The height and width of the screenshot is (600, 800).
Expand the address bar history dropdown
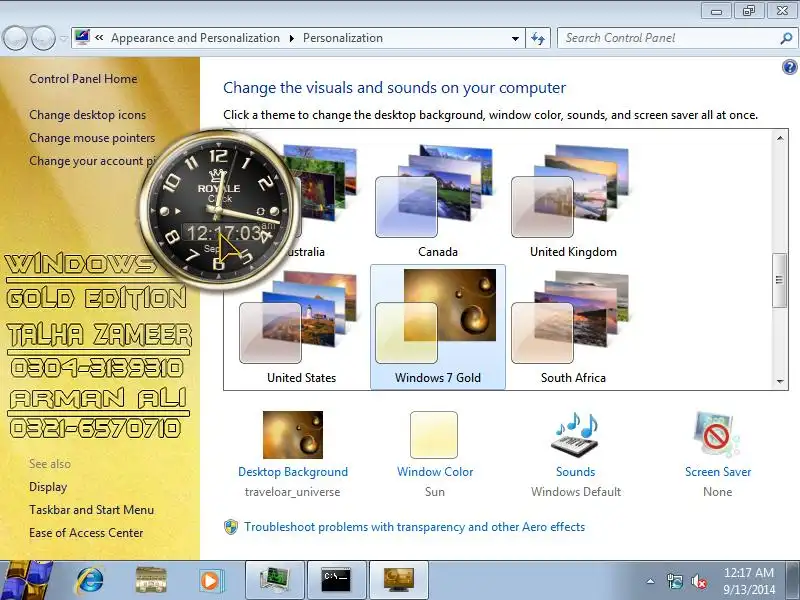(515, 39)
